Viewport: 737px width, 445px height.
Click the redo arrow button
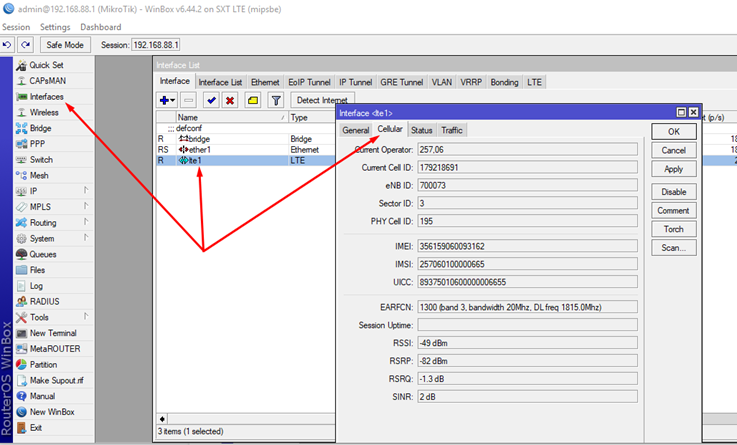point(25,45)
